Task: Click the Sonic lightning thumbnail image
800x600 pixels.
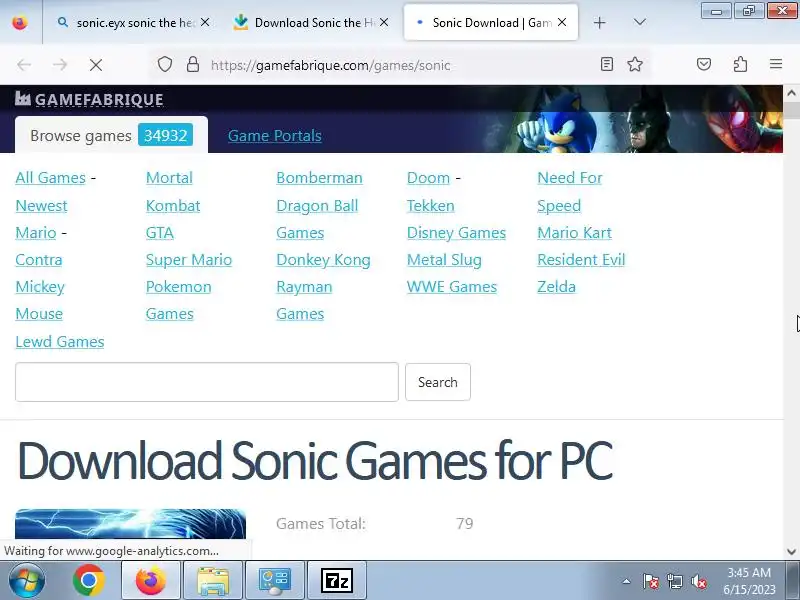Action: click(130, 523)
